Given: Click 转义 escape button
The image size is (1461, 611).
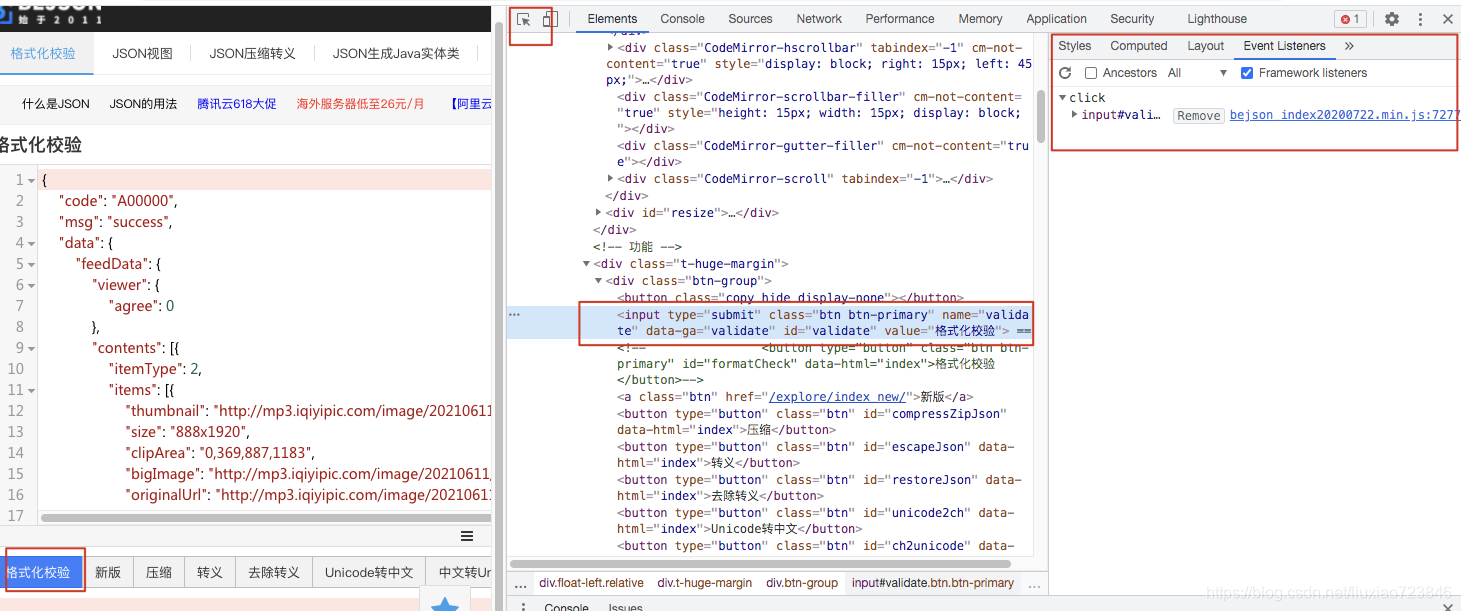Looking at the screenshot, I should click(x=210, y=572).
